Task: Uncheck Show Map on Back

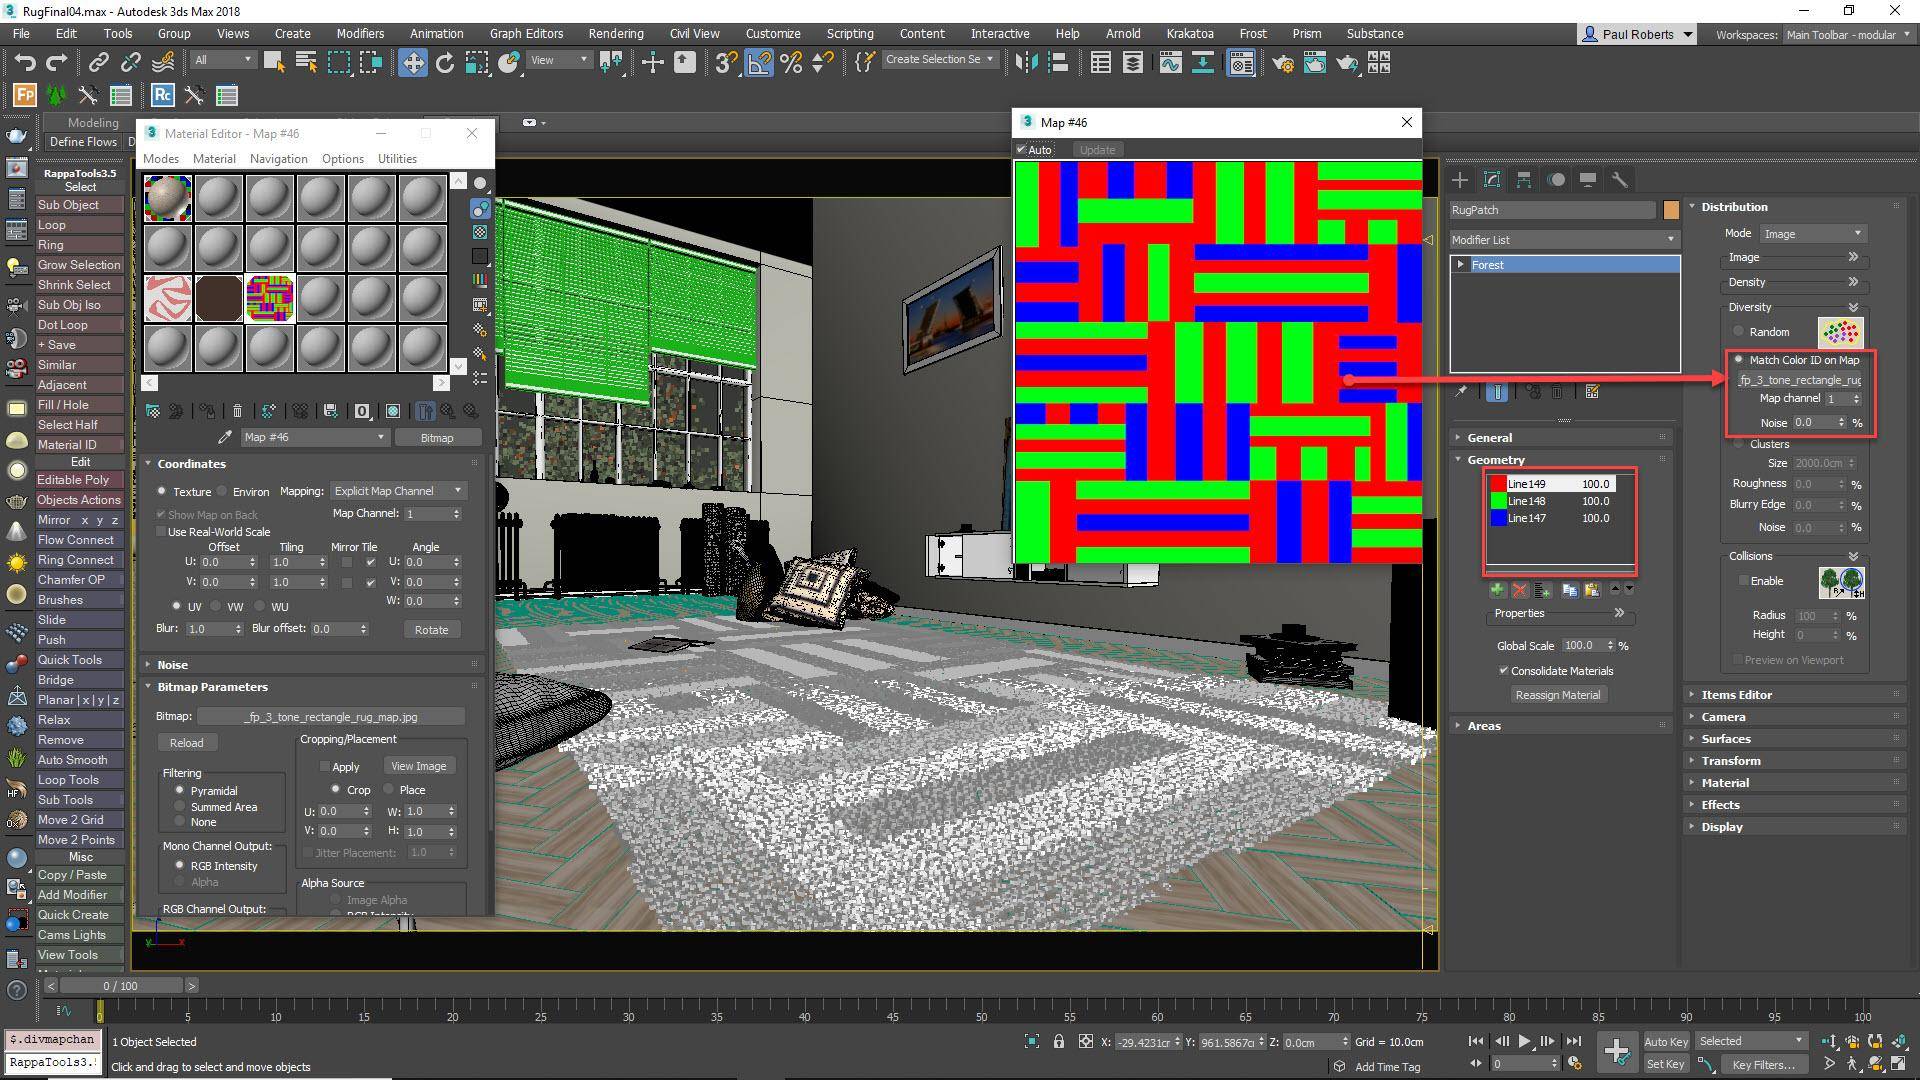Action: 161,514
